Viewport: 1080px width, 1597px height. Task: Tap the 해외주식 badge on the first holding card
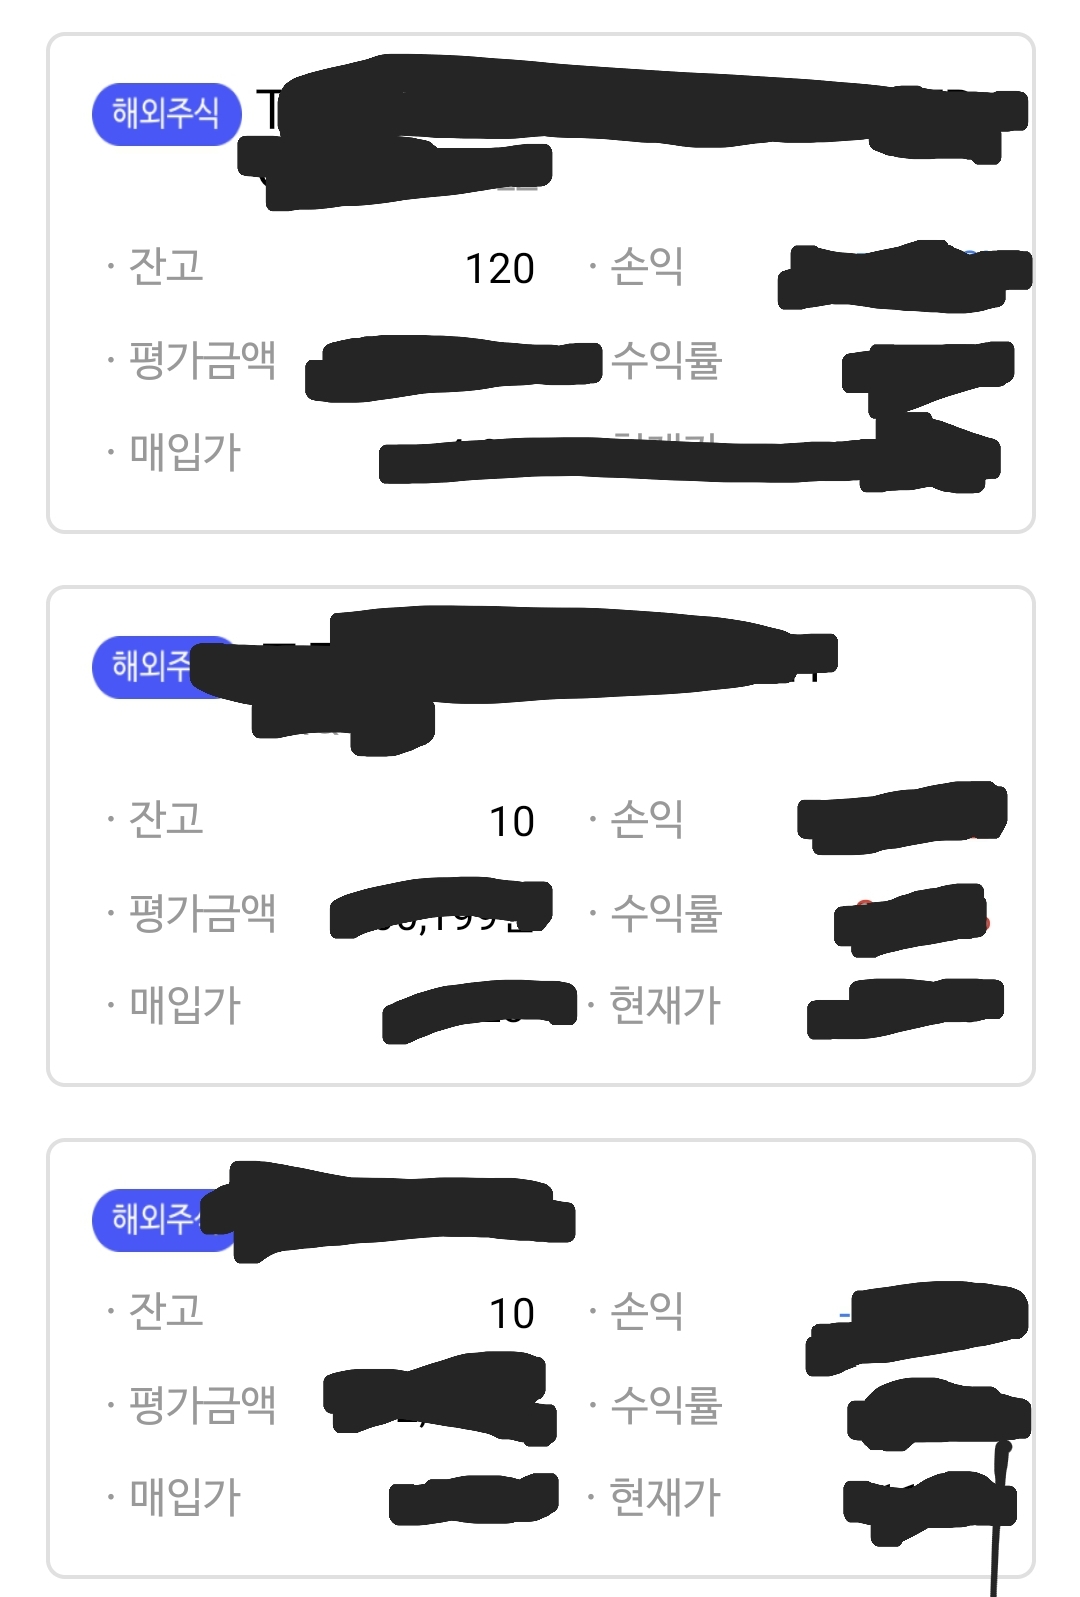166,114
